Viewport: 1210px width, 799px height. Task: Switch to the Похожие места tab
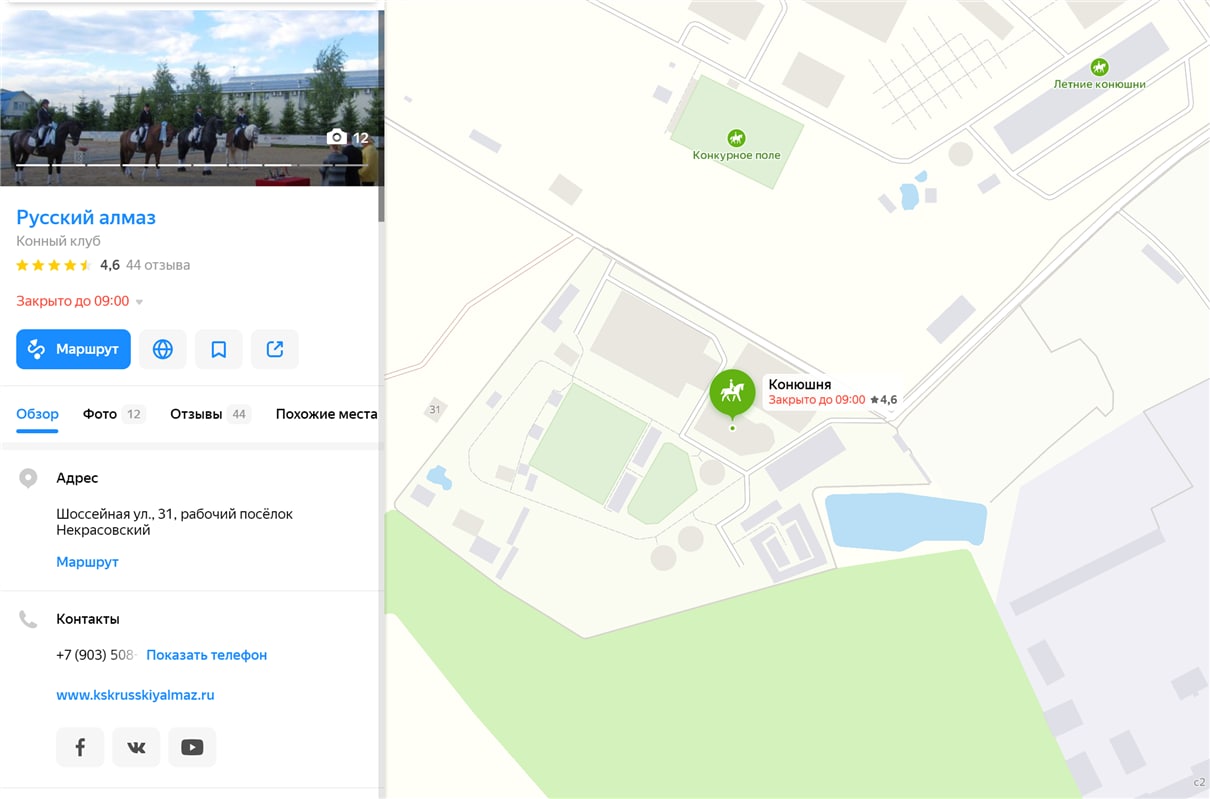click(327, 414)
